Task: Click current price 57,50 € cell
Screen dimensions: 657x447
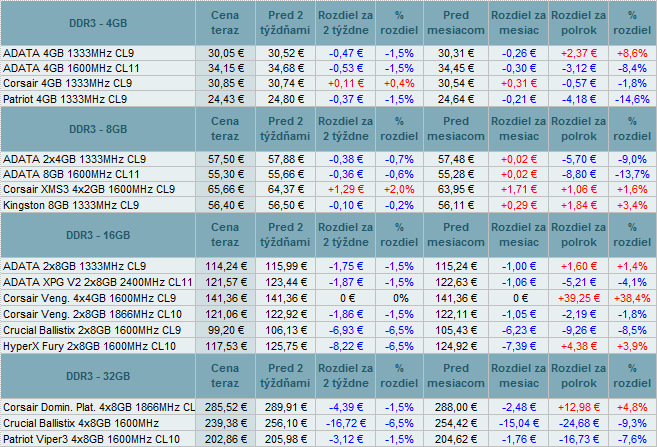Action: tap(226, 159)
